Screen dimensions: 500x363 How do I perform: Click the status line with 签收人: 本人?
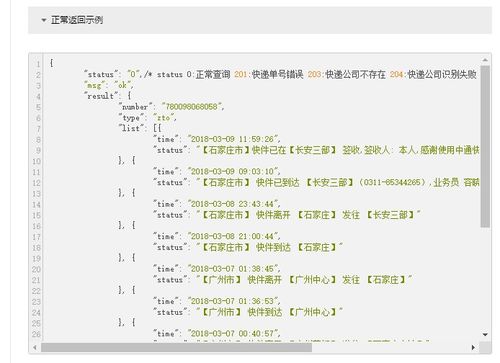(x=316, y=150)
